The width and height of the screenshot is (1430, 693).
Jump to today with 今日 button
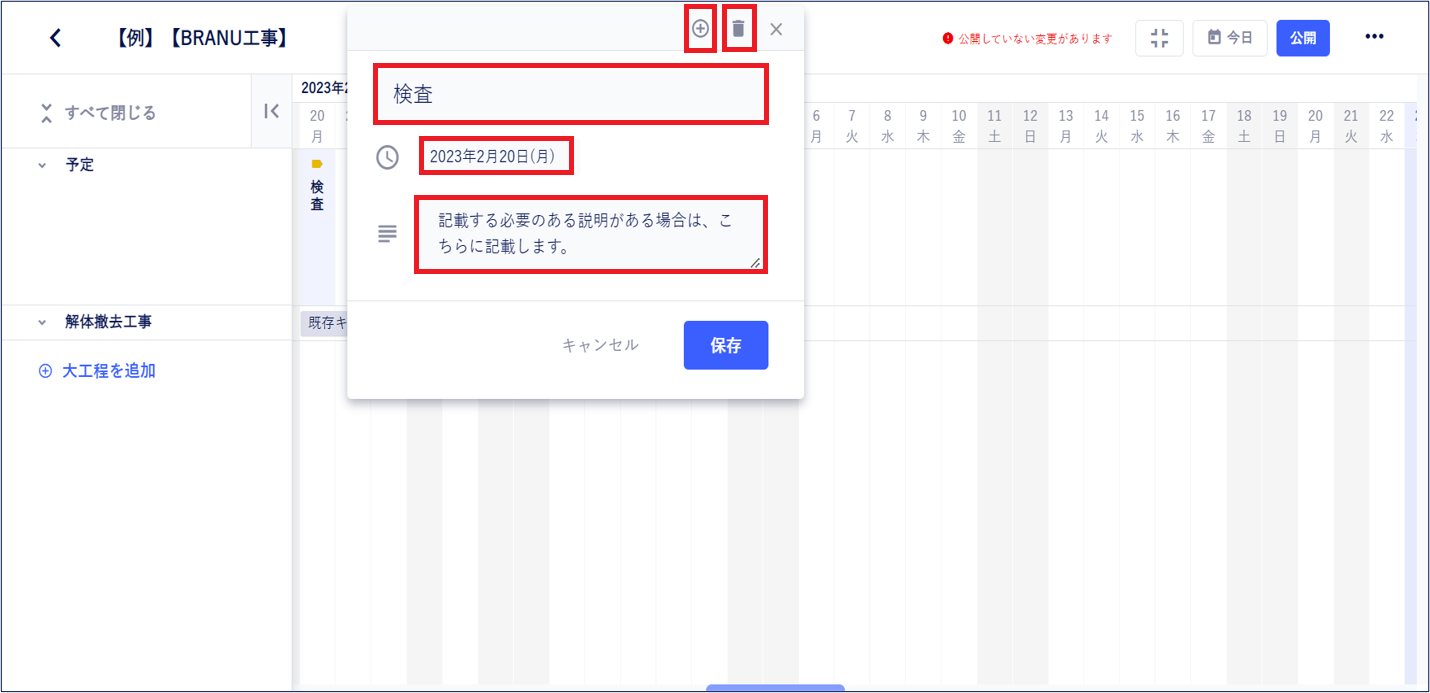pos(1230,38)
